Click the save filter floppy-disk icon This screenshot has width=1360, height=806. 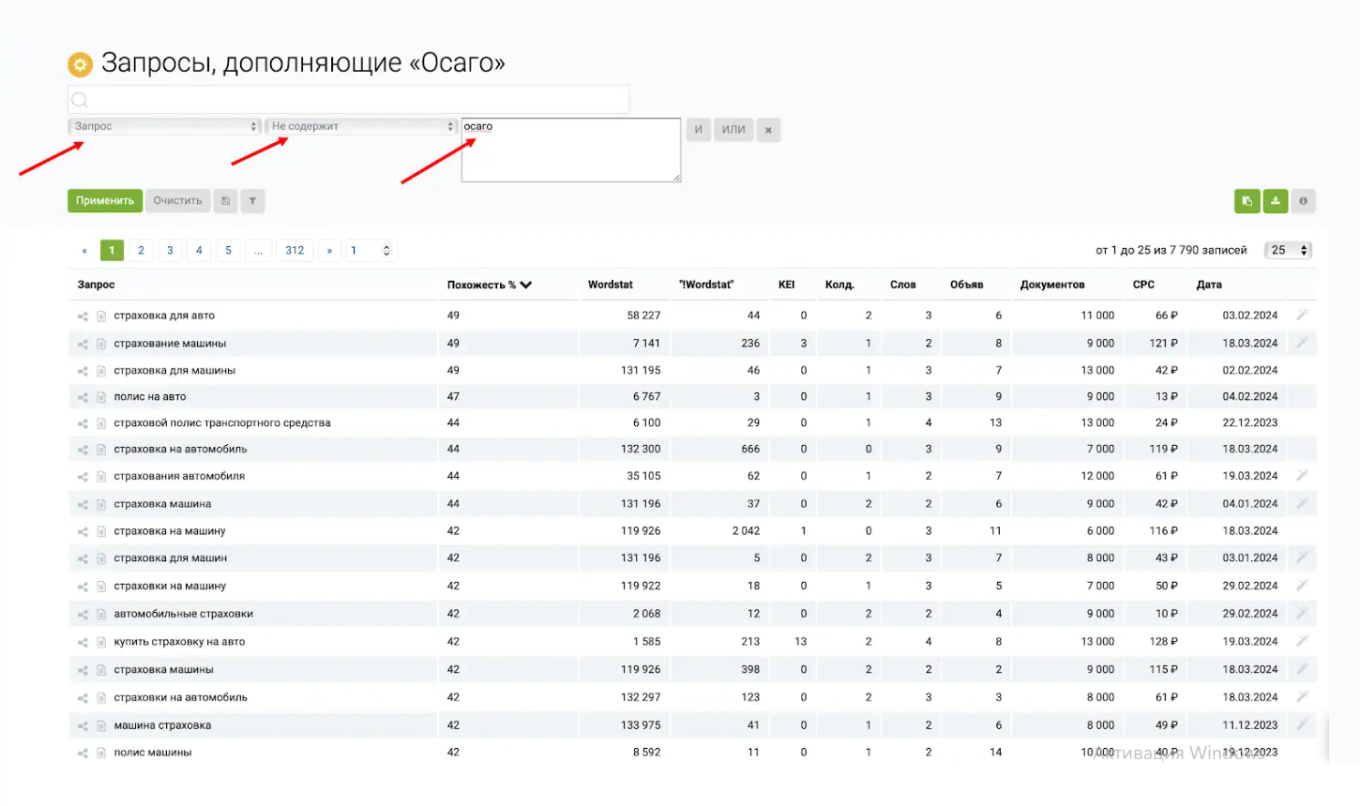click(226, 201)
